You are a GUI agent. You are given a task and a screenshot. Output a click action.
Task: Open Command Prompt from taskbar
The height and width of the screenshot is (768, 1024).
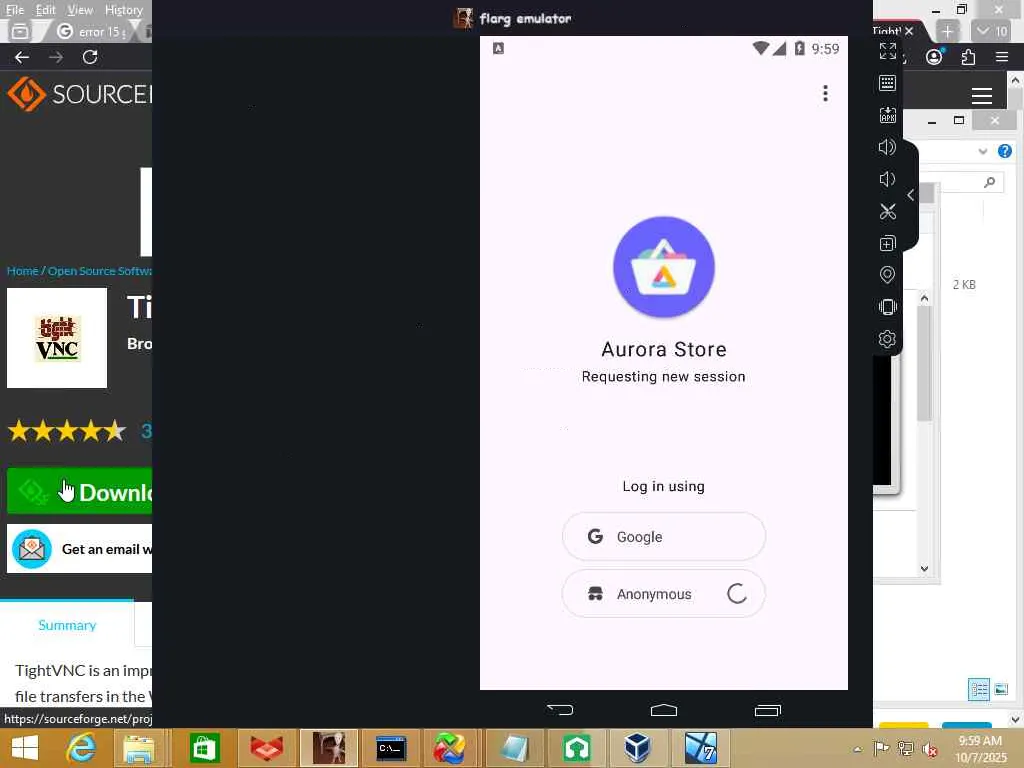391,748
